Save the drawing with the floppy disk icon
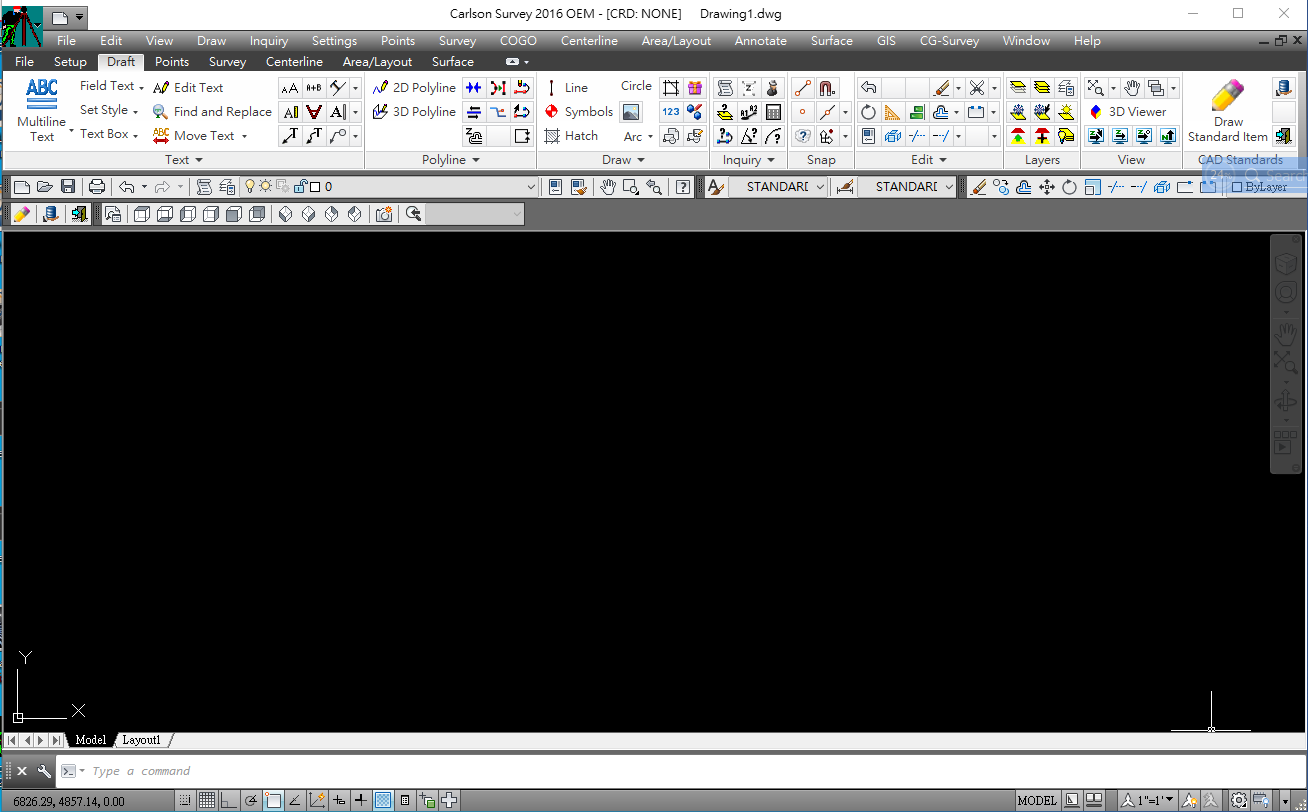The height and width of the screenshot is (812, 1308). [68, 187]
